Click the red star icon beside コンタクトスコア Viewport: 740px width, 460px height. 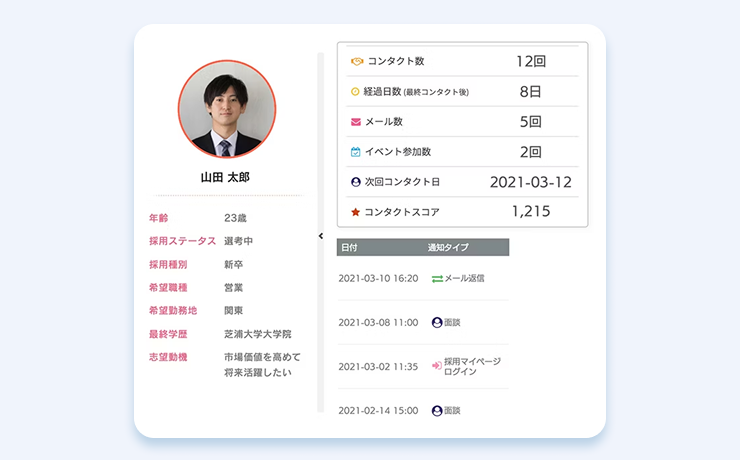point(355,212)
